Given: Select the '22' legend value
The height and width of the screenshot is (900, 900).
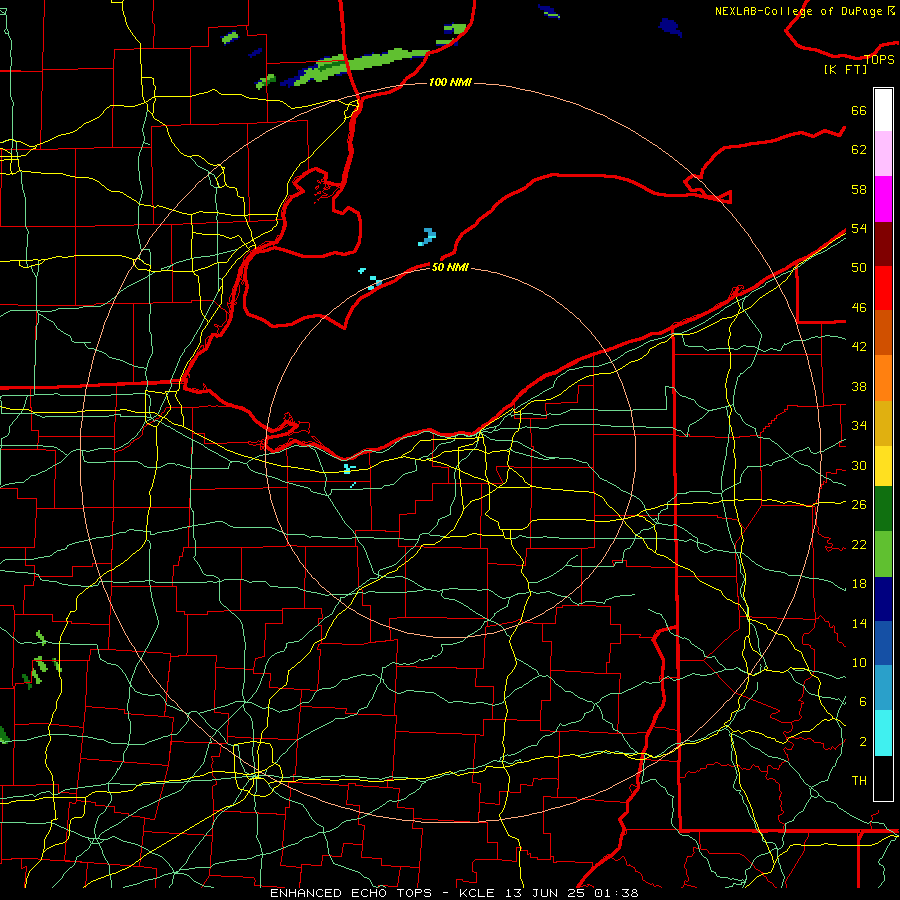Looking at the screenshot, I should click(859, 544).
